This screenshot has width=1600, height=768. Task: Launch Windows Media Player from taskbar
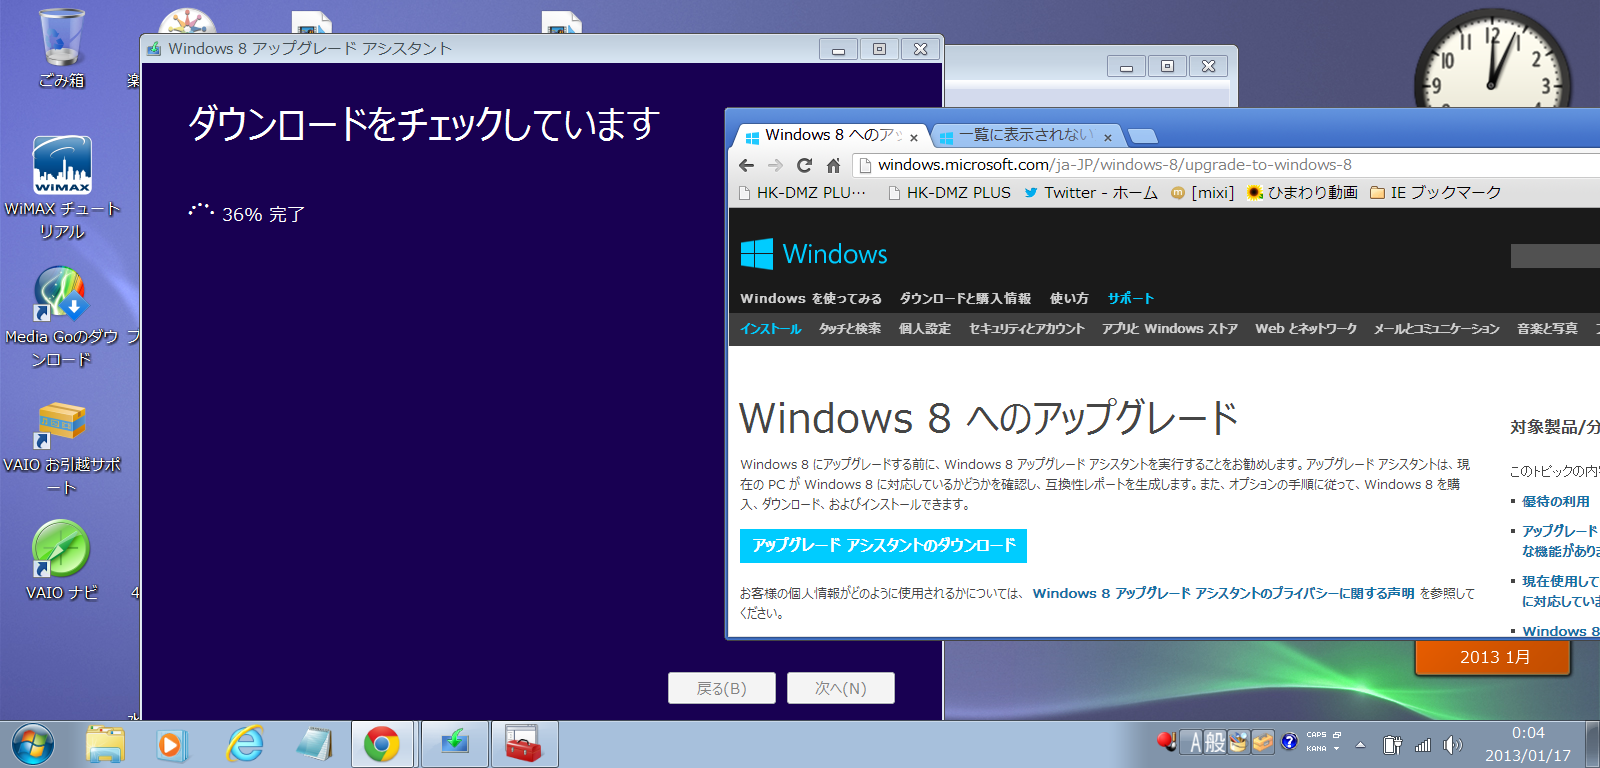[x=171, y=745]
